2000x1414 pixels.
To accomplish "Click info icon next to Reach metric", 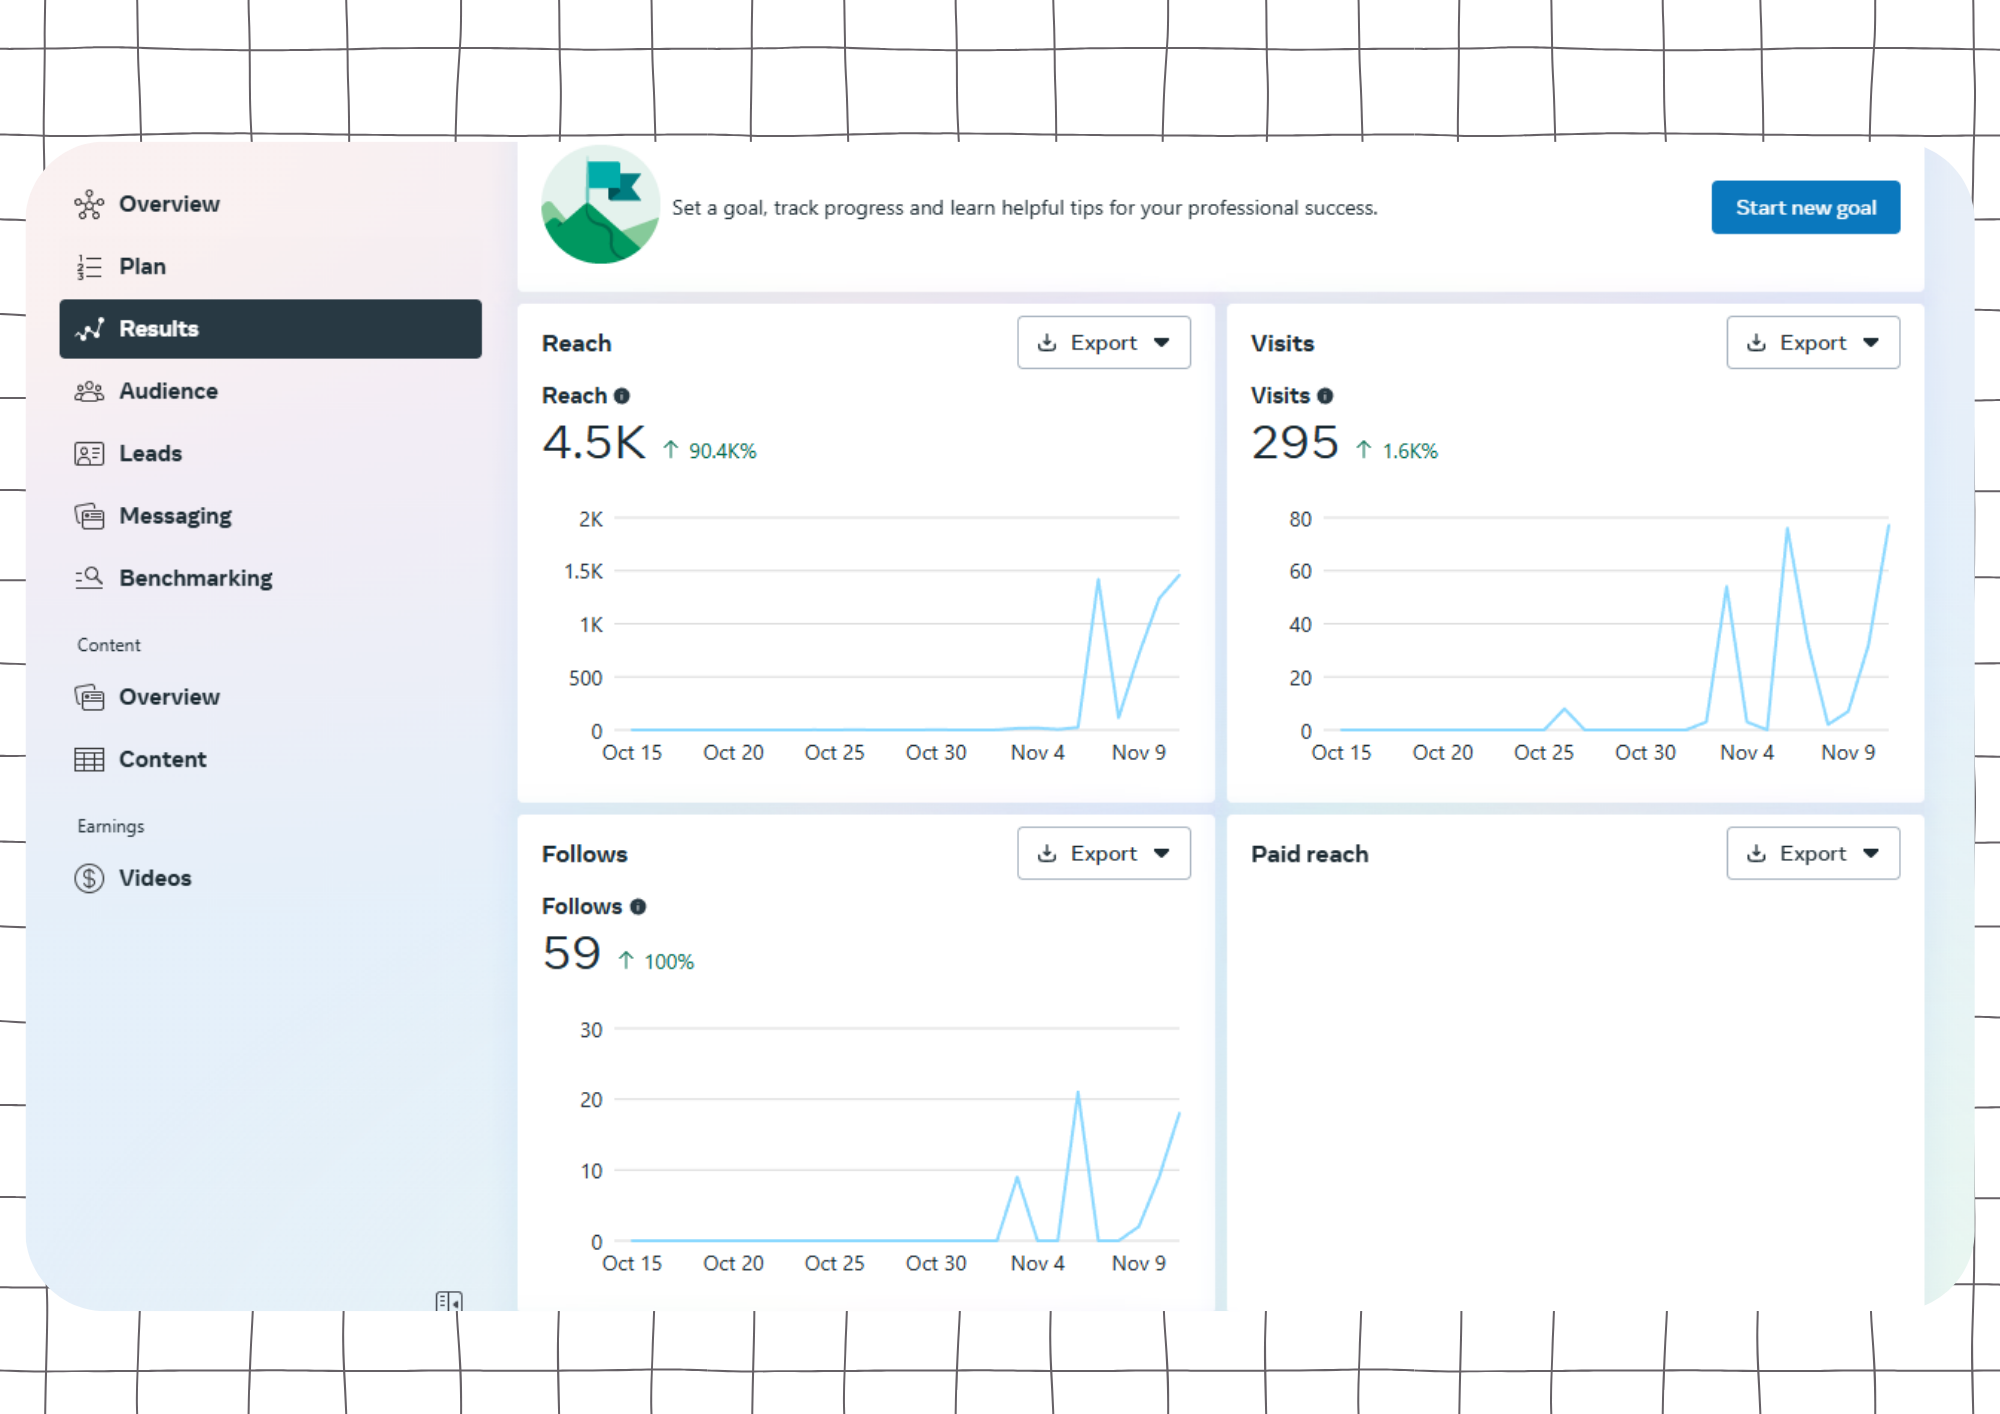I will [622, 396].
